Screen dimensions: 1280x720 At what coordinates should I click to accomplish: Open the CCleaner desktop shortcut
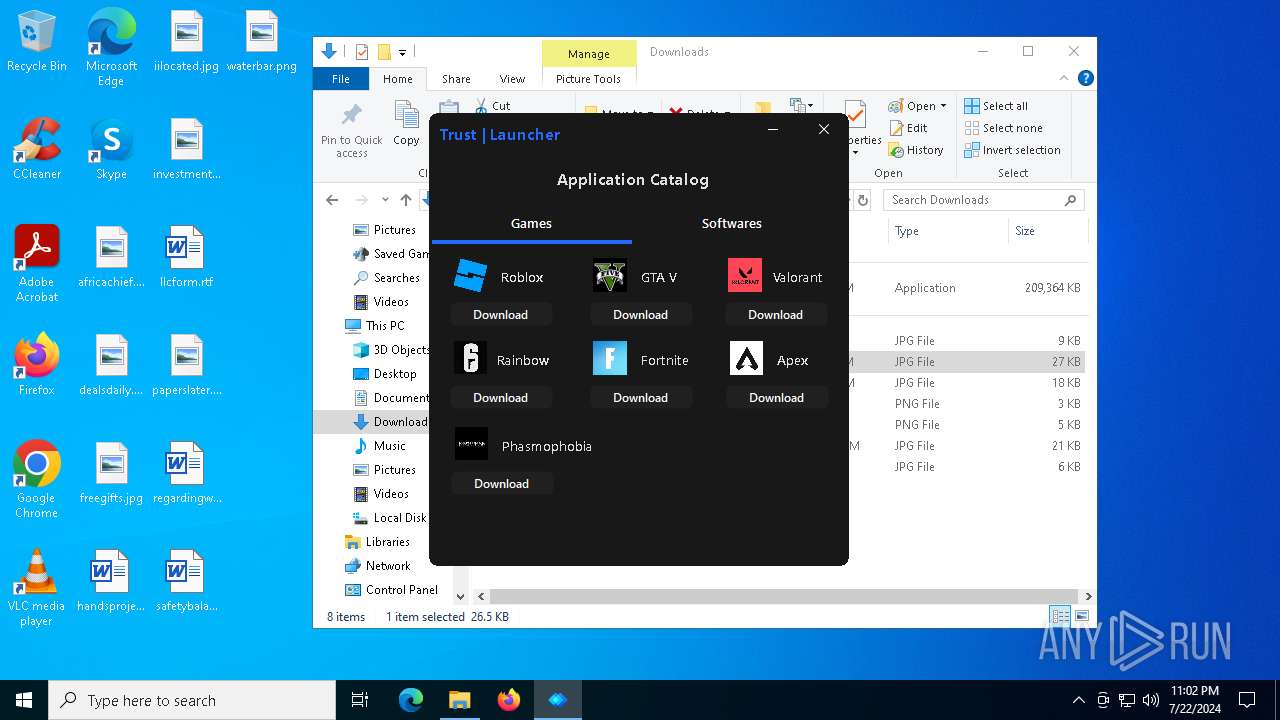tap(37, 149)
